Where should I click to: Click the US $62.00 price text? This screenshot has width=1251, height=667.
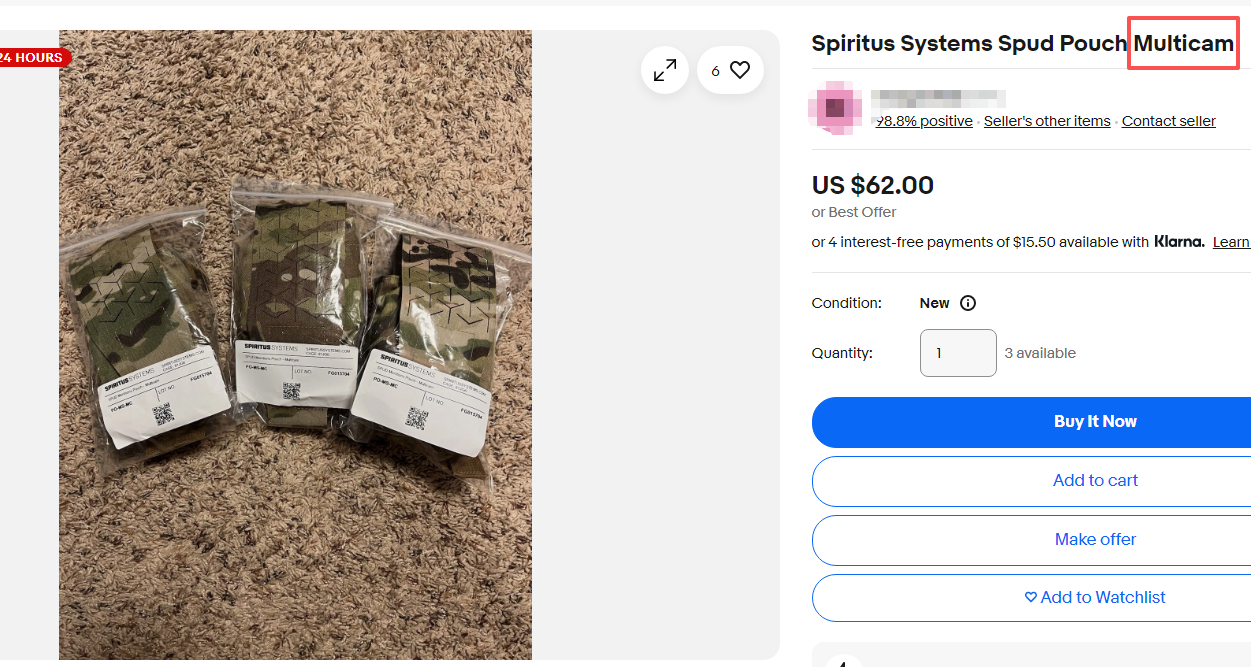(x=873, y=186)
